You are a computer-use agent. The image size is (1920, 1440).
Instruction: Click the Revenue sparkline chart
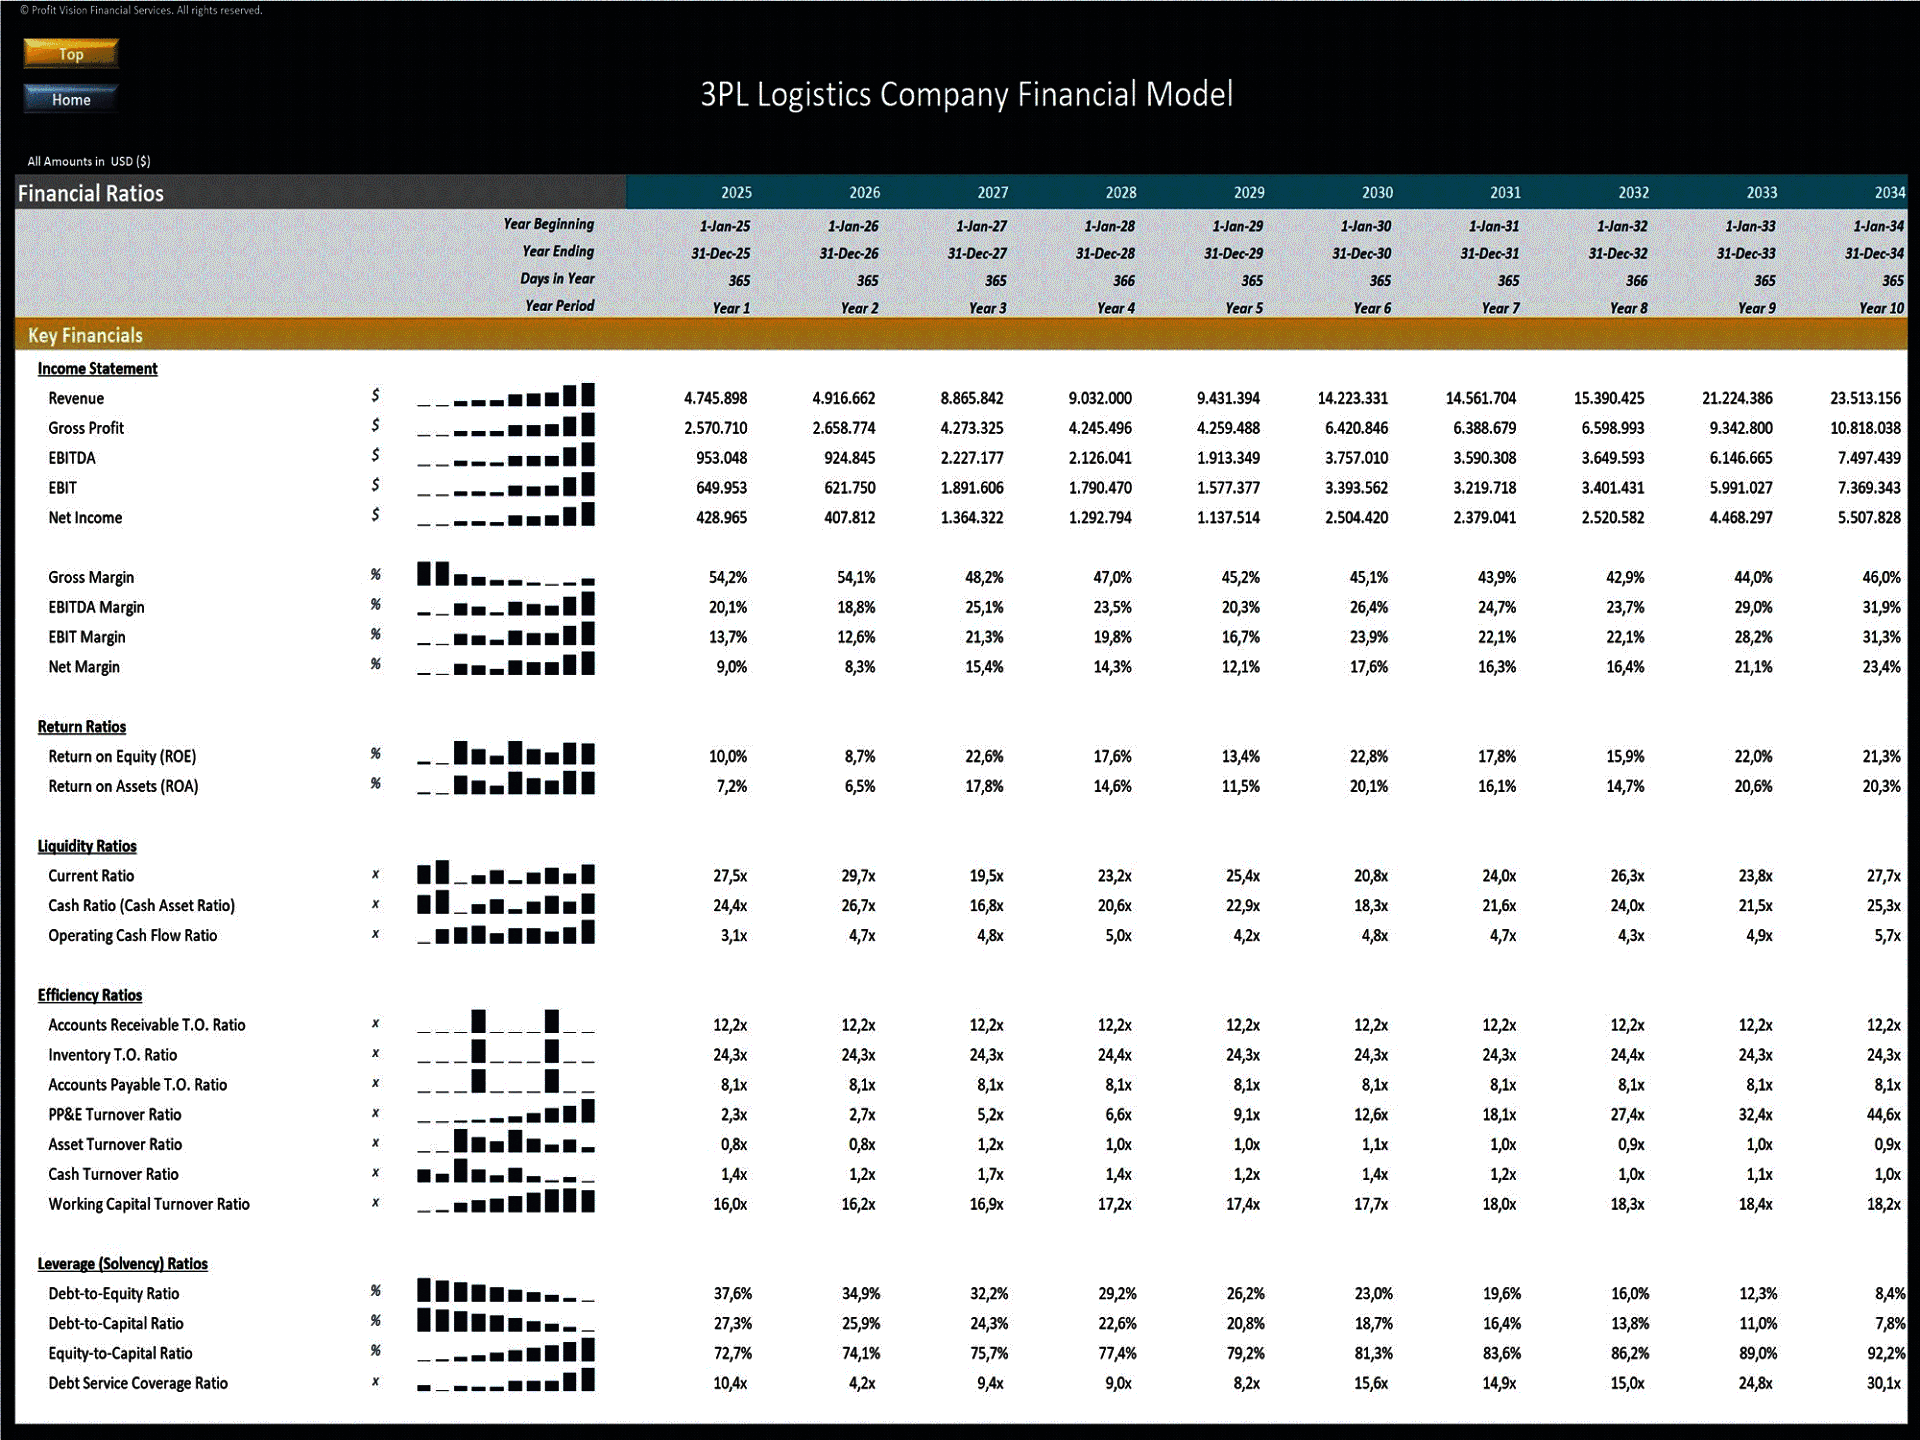click(x=506, y=396)
